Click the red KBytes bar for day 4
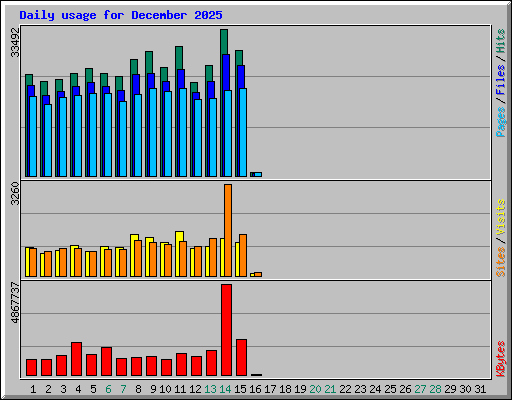 (x=76, y=359)
